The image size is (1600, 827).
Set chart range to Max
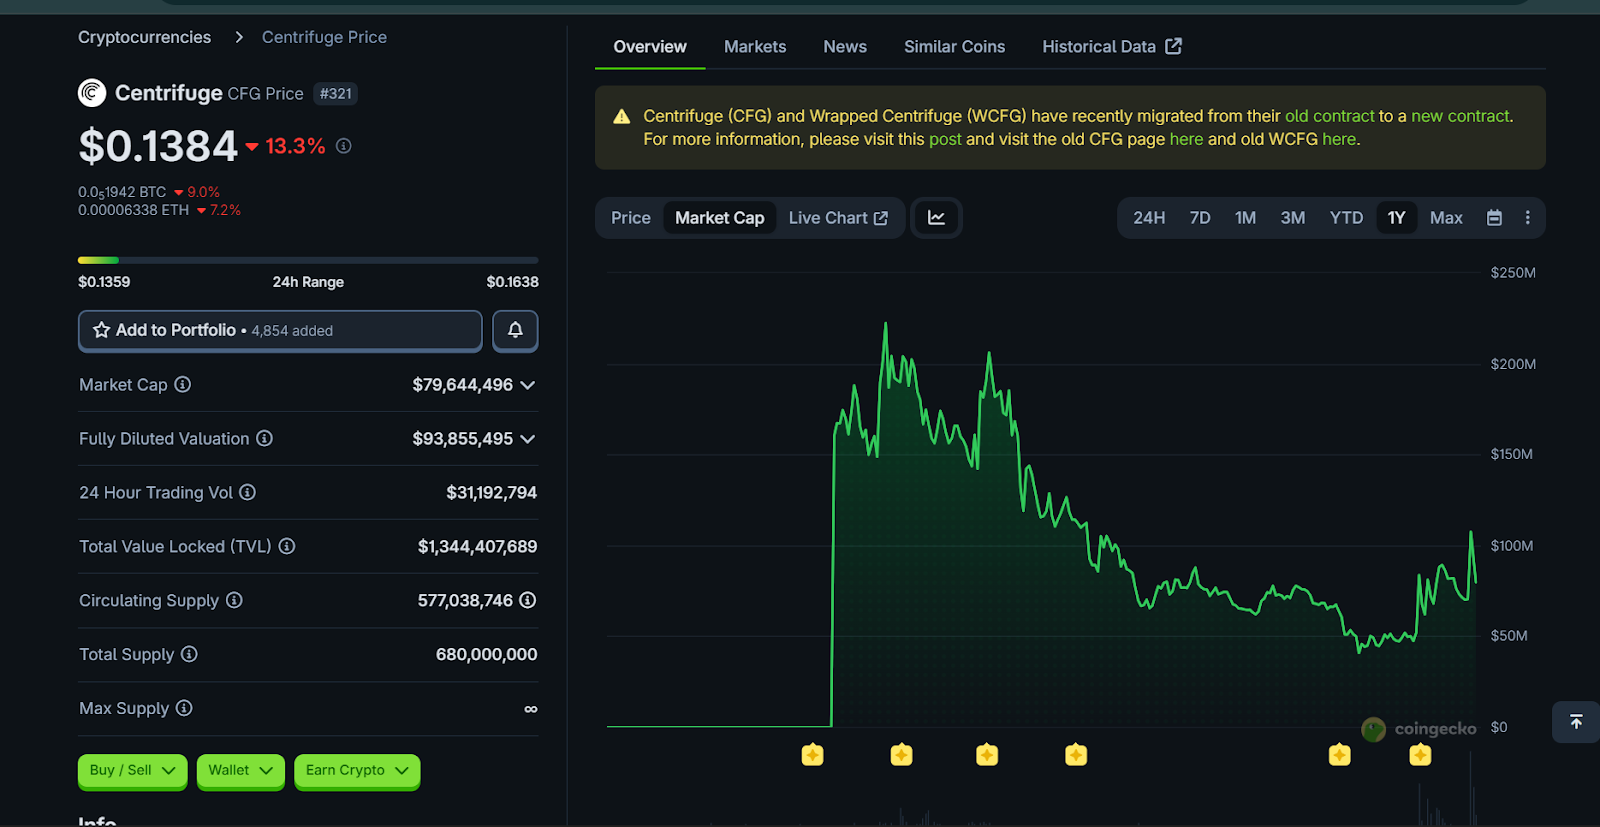(1446, 218)
